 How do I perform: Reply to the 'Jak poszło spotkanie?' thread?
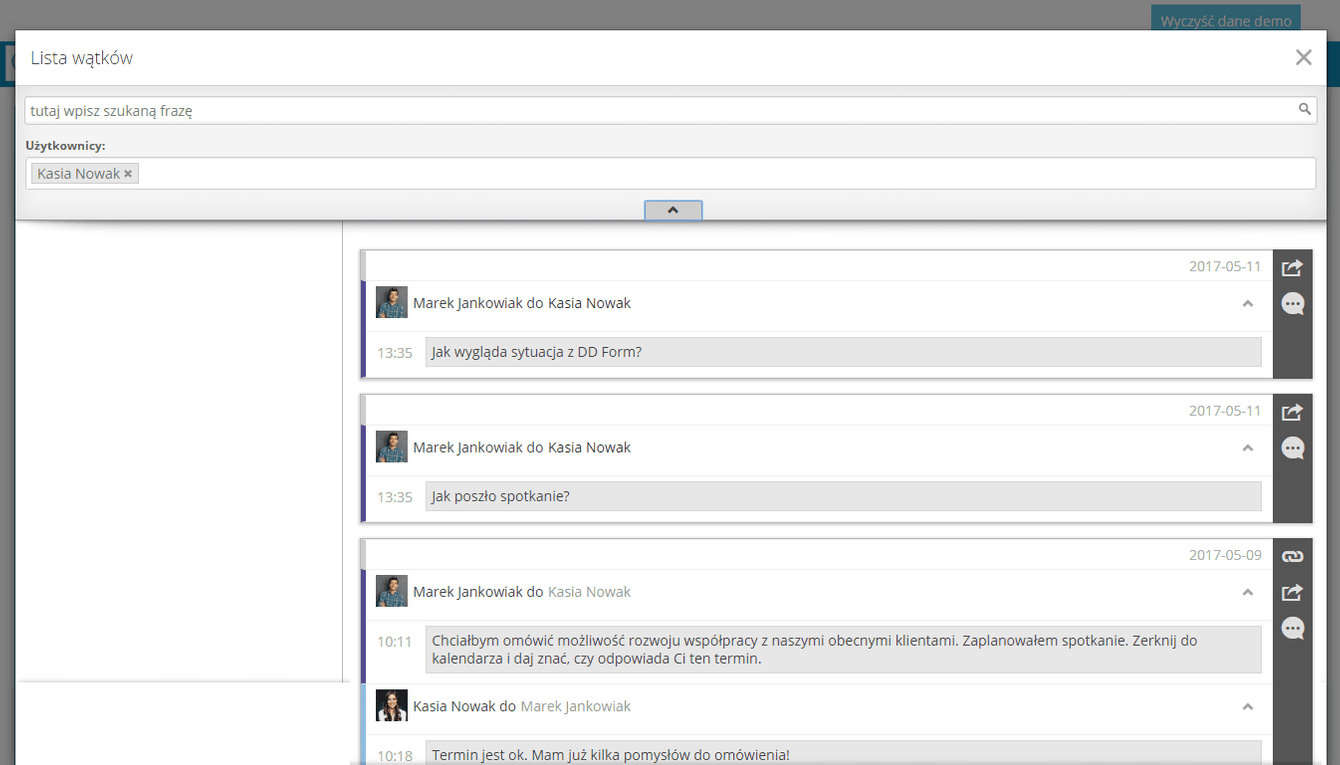coord(1292,448)
